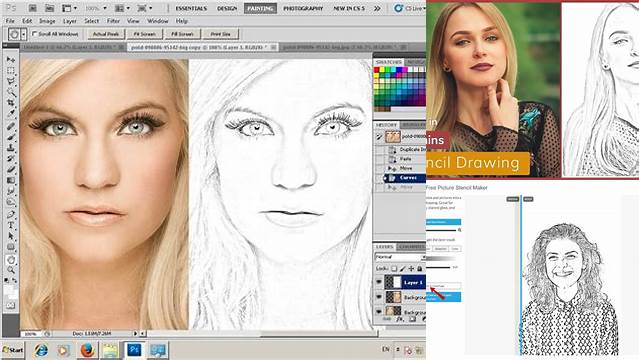Viewport: 639px width, 360px height.
Task: Select the Clone Stamp tool
Action: tap(11, 148)
